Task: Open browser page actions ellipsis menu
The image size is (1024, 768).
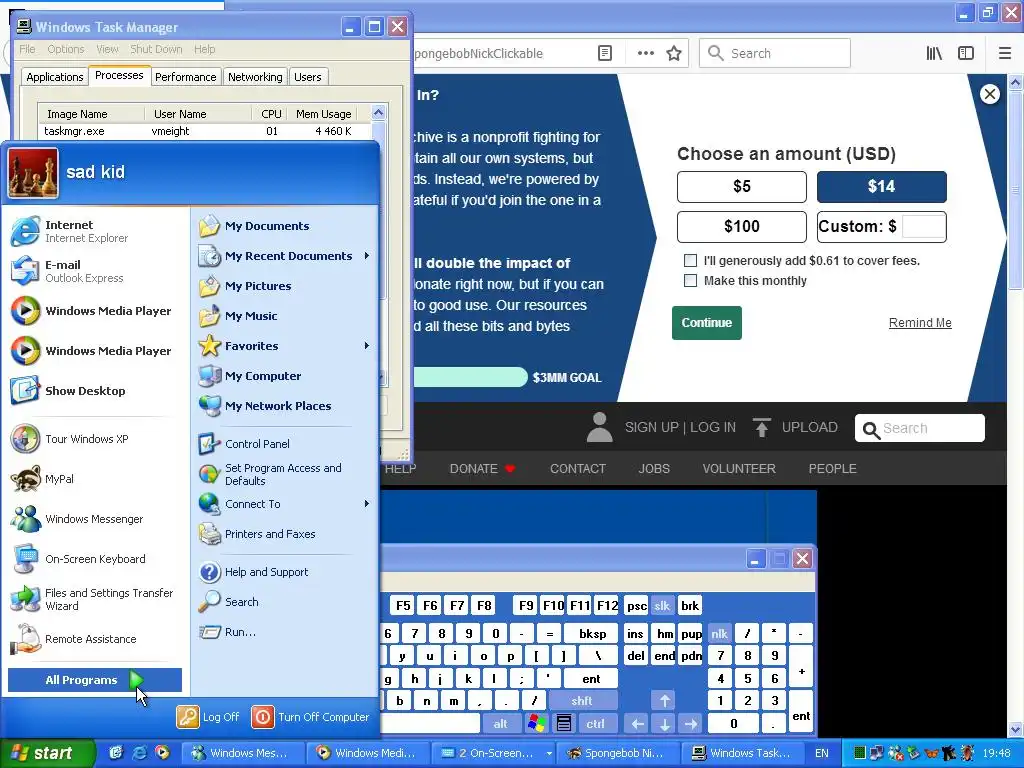Action: pyautogui.click(x=646, y=53)
